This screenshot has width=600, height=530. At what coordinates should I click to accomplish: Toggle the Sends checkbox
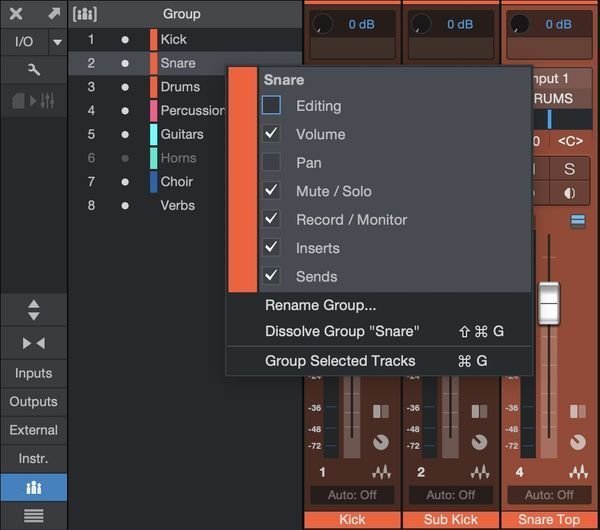(x=271, y=276)
